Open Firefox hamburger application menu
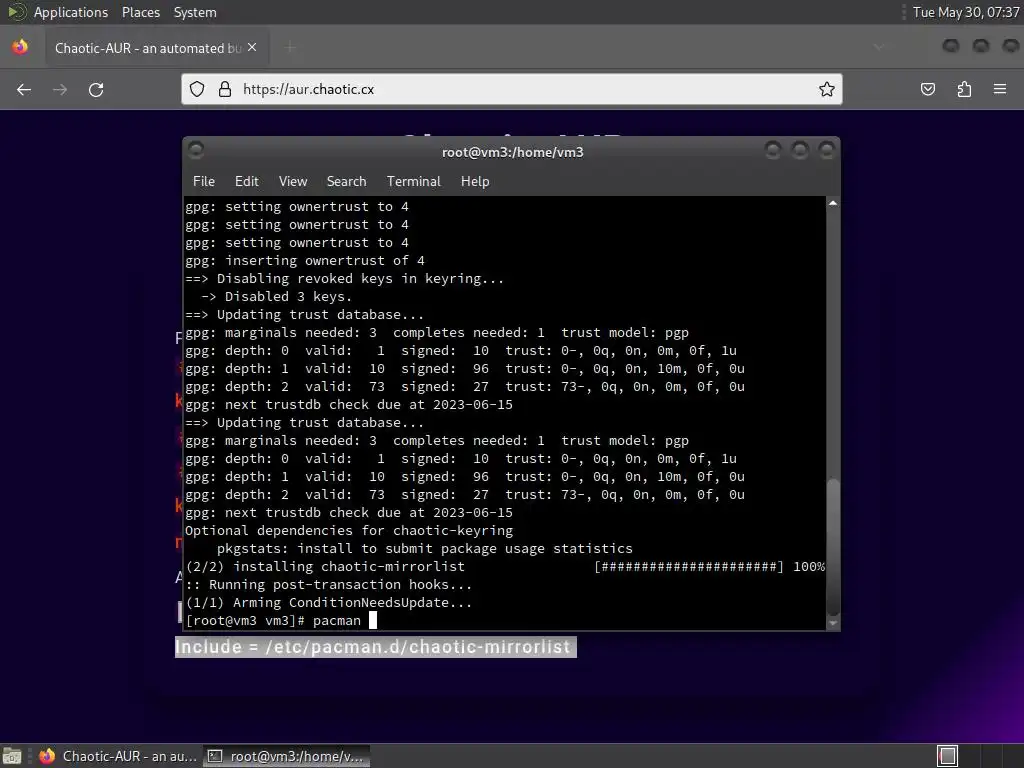This screenshot has width=1024, height=768. click(x=1000, y=89)
